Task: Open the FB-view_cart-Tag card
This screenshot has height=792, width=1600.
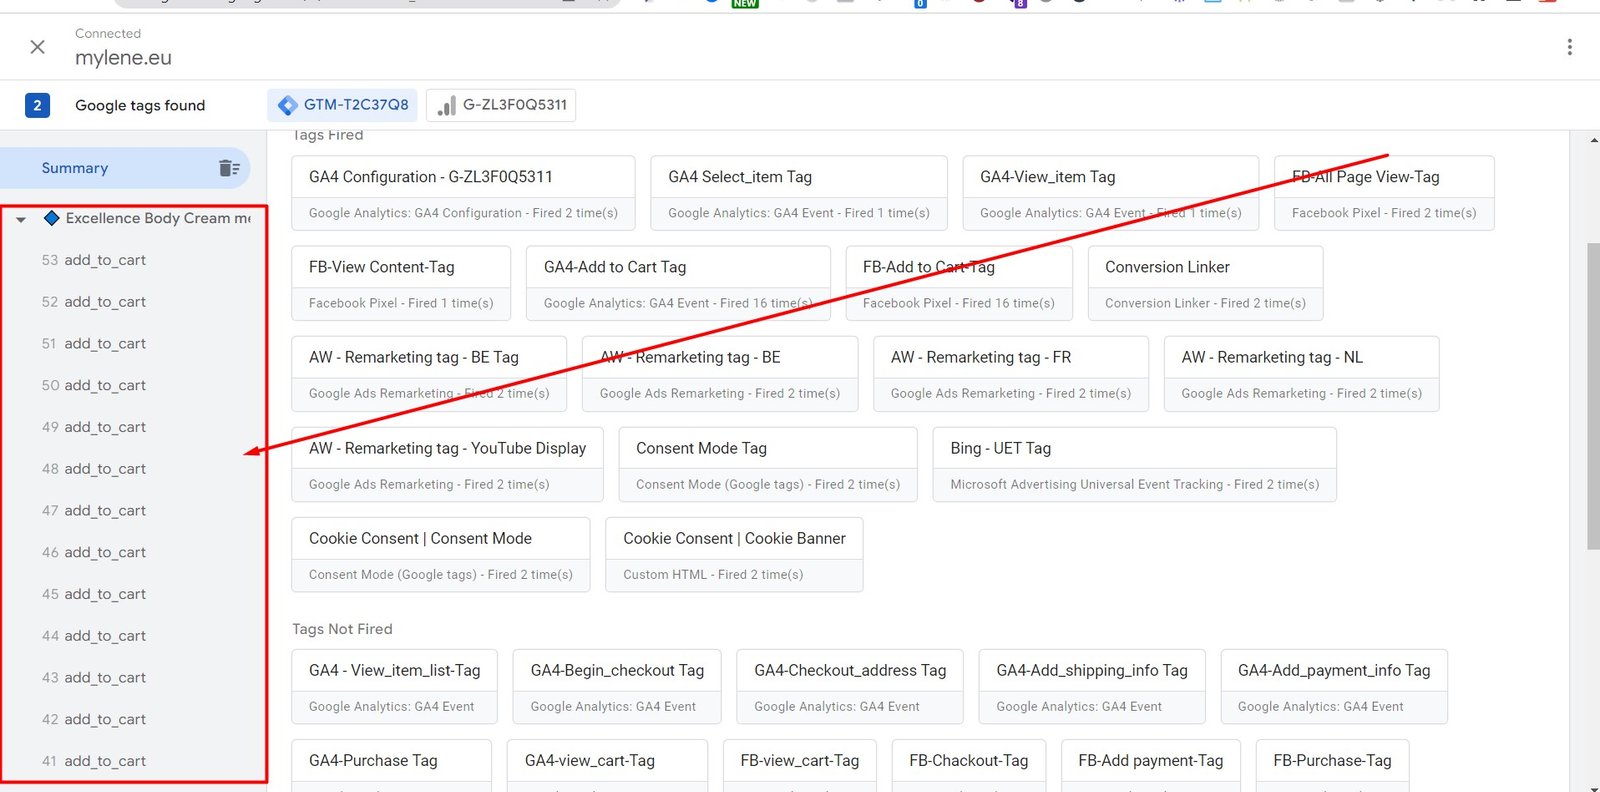Action: [800, 766]
